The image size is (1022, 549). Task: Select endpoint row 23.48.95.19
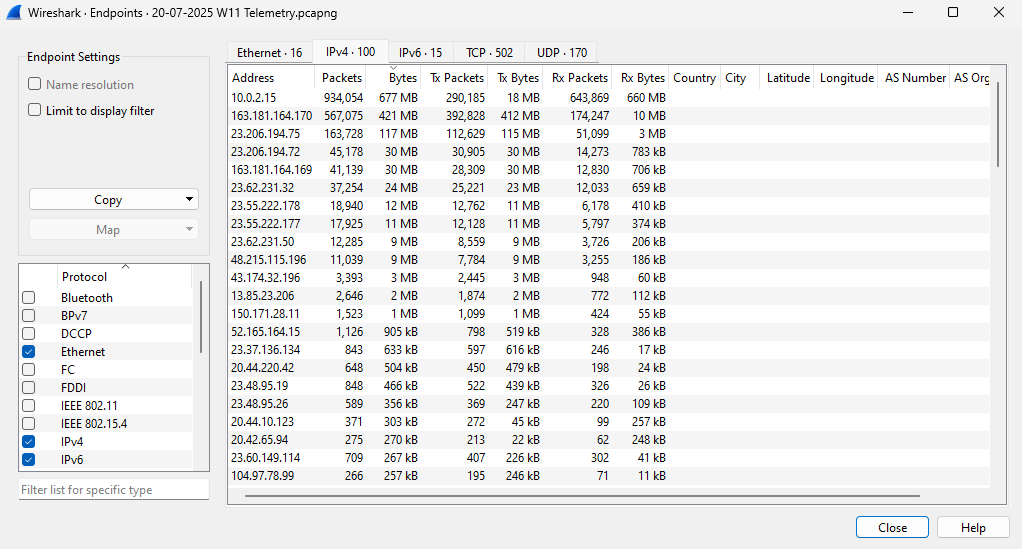tap(608, 386)
